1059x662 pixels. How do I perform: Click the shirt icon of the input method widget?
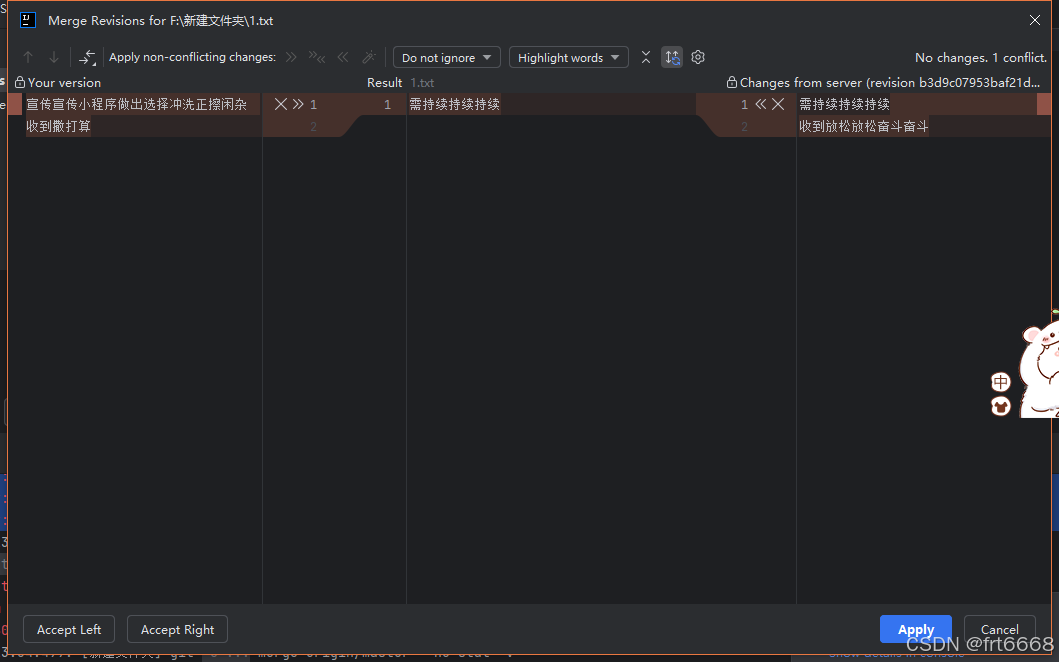tap(1000, 406)
